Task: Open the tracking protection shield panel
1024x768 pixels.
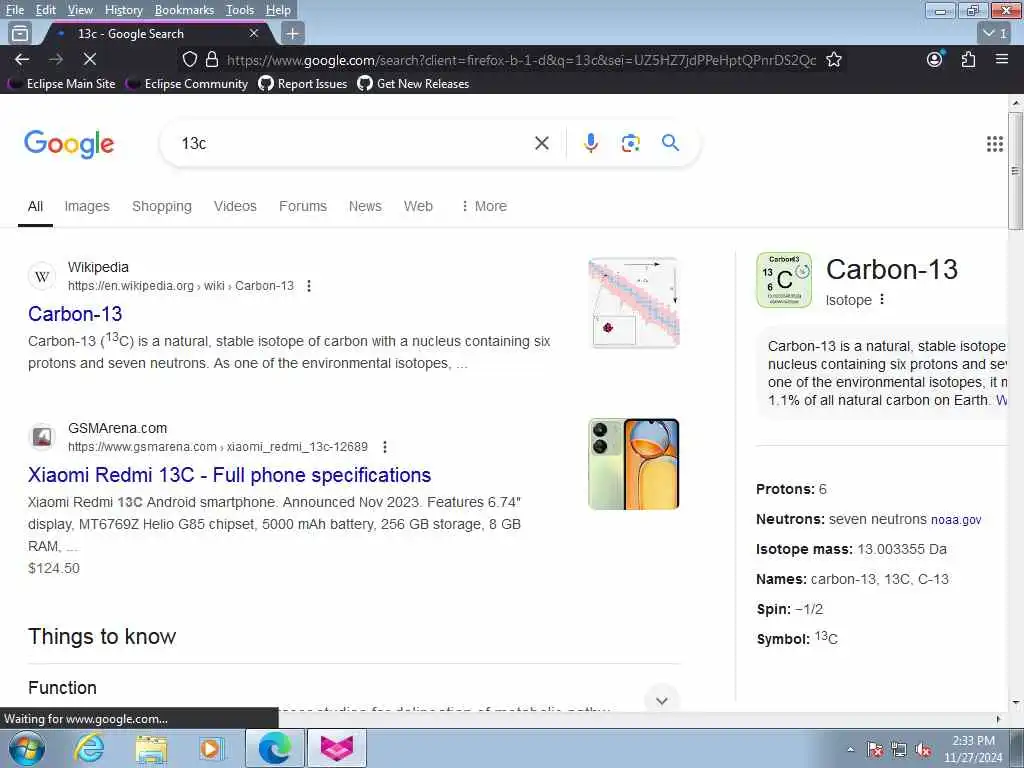Action: pos(189,59)
